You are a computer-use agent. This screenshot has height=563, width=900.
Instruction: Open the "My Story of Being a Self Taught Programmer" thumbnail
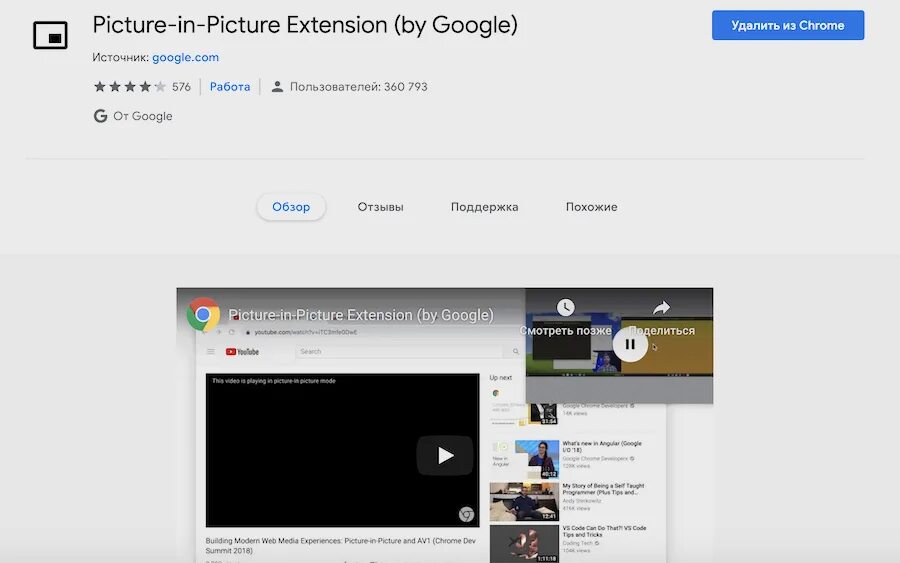(x=524, y=501)
